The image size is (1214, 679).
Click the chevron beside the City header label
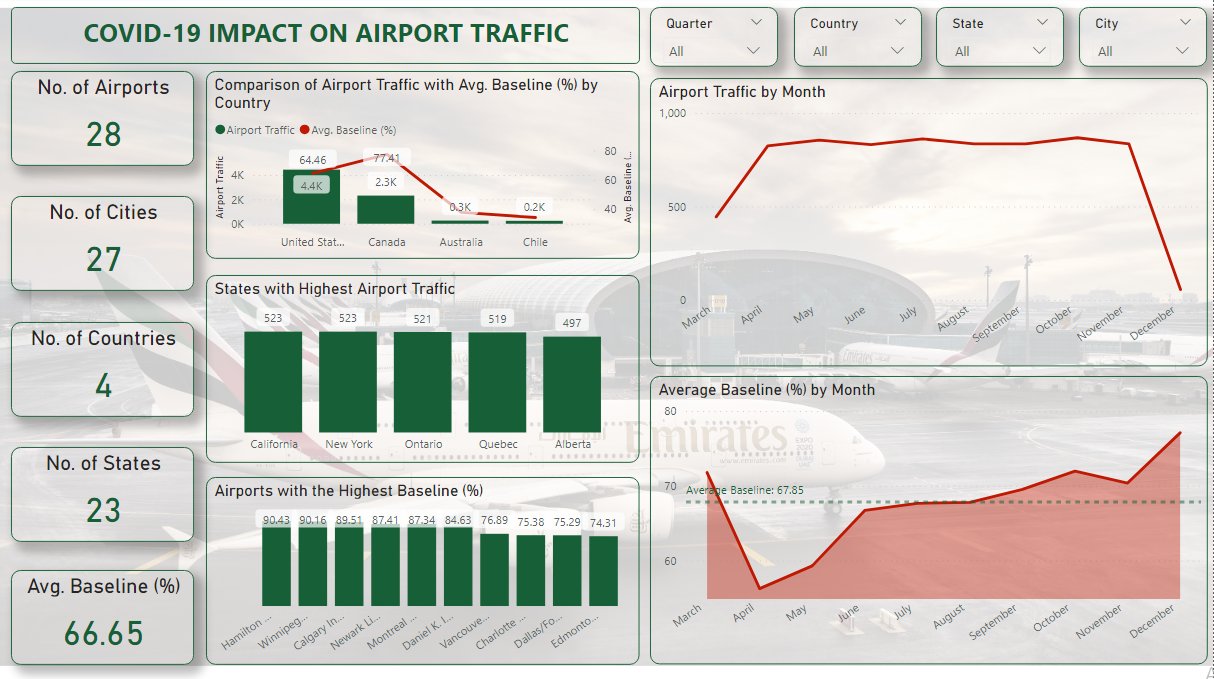[x=1186, y=22]
